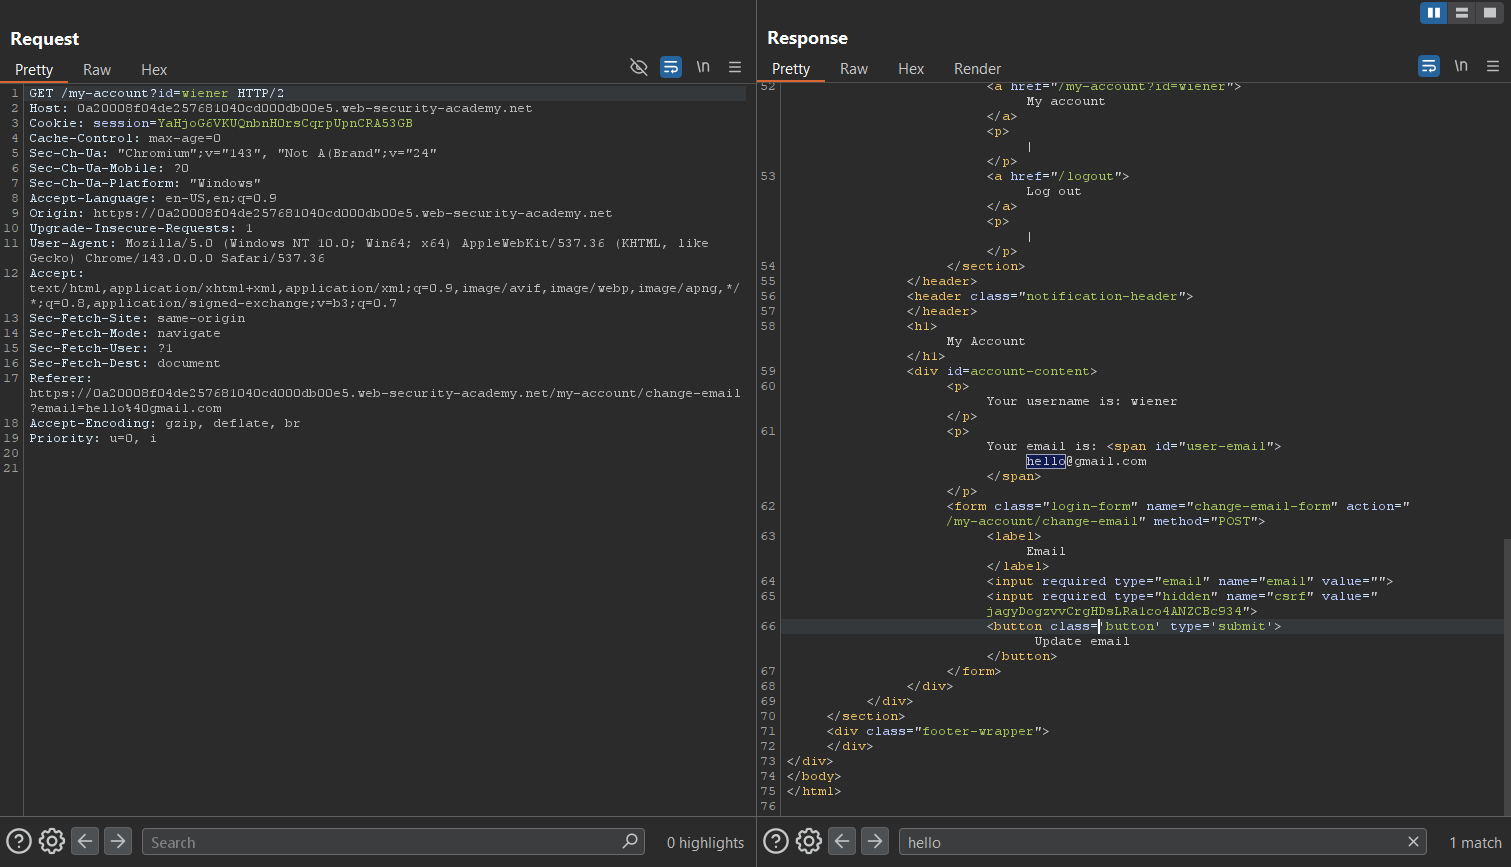Open Request panel hamburger options menu
The image size is (1511, 867).
[735, 67]
